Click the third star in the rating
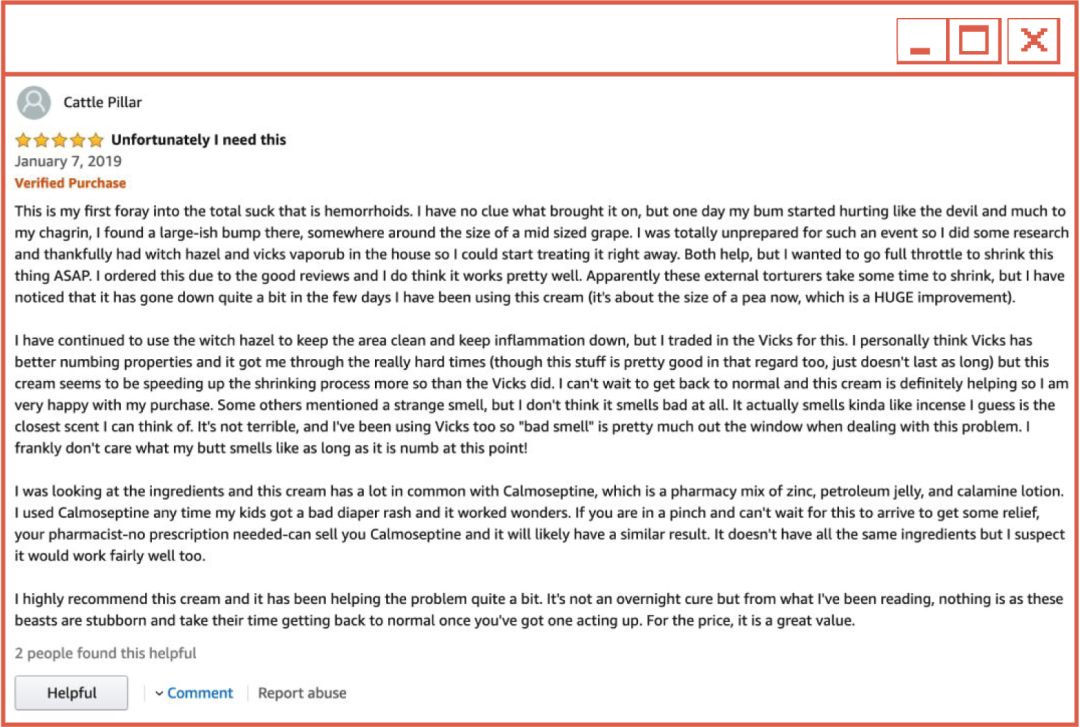1080x727 pixels. point(59,140)
